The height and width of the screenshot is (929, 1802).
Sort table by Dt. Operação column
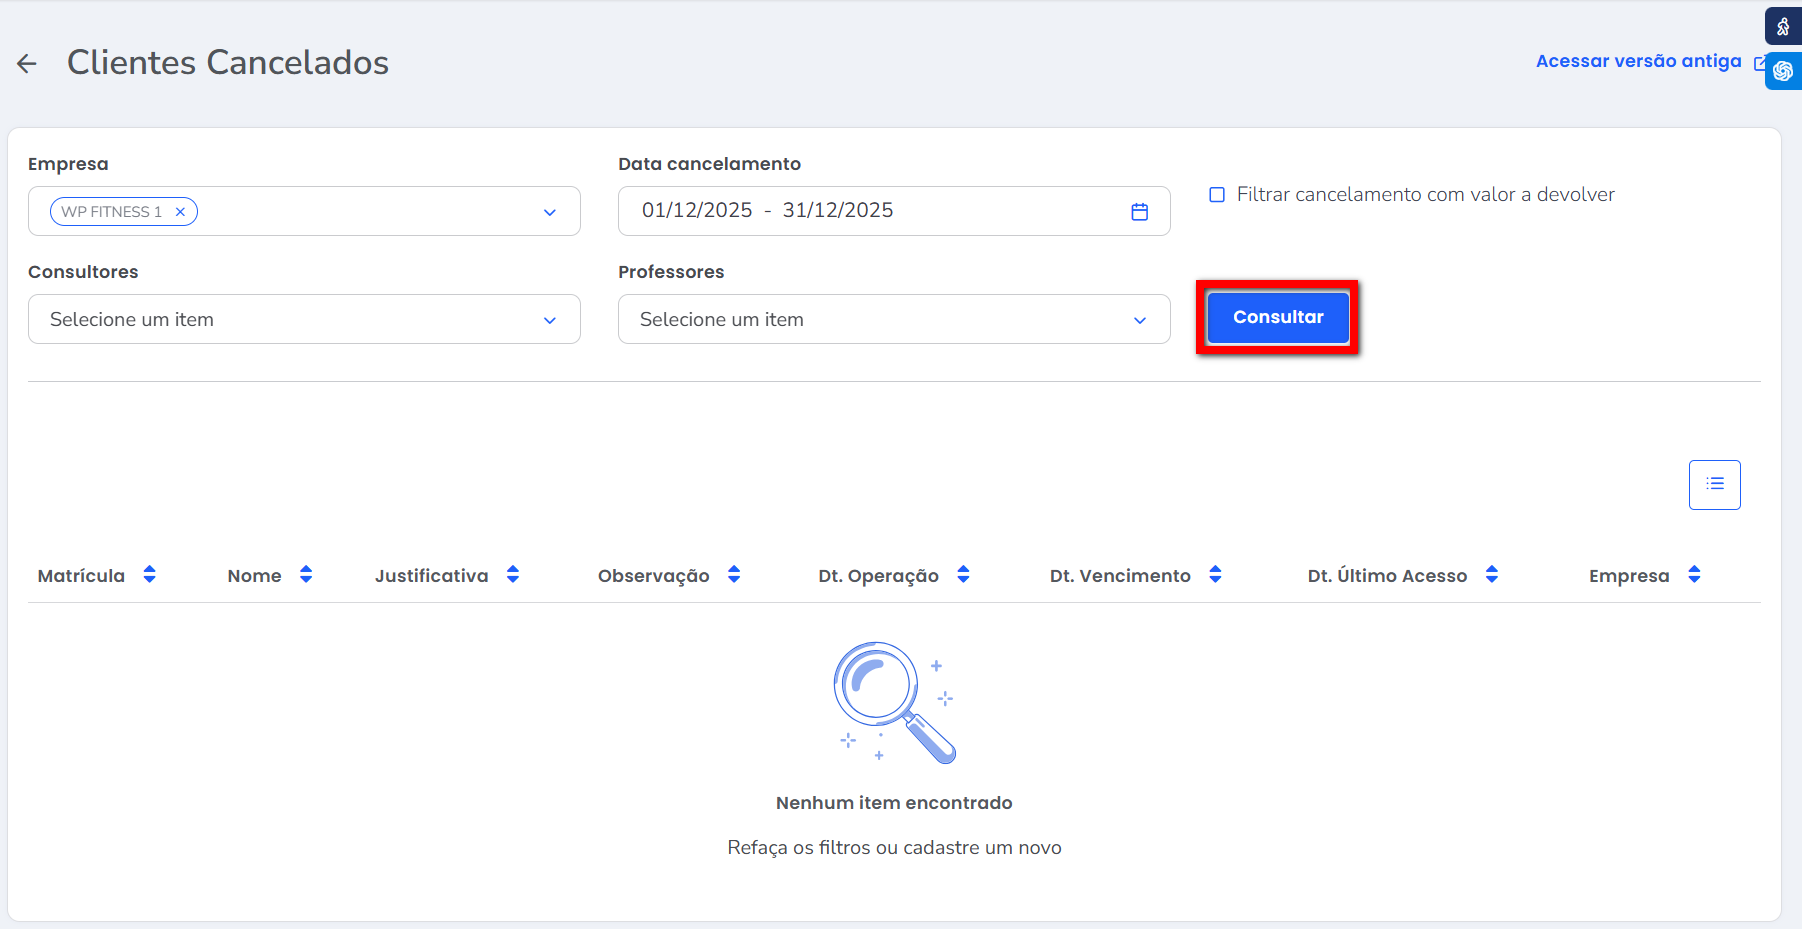(963, 575)
